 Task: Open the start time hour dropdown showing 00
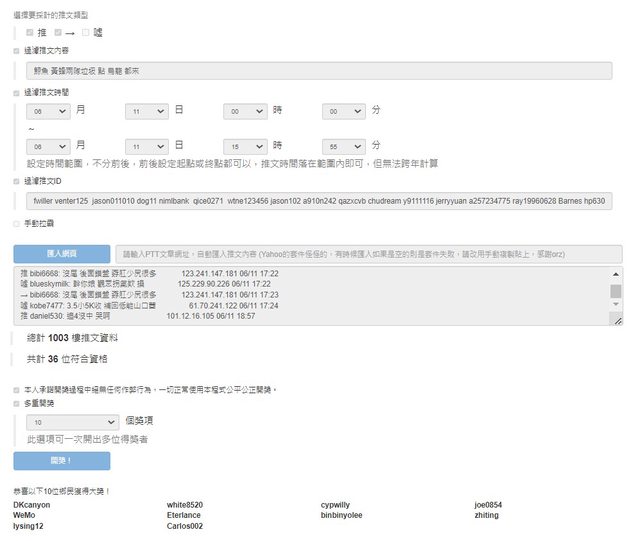tap(244, 112)
